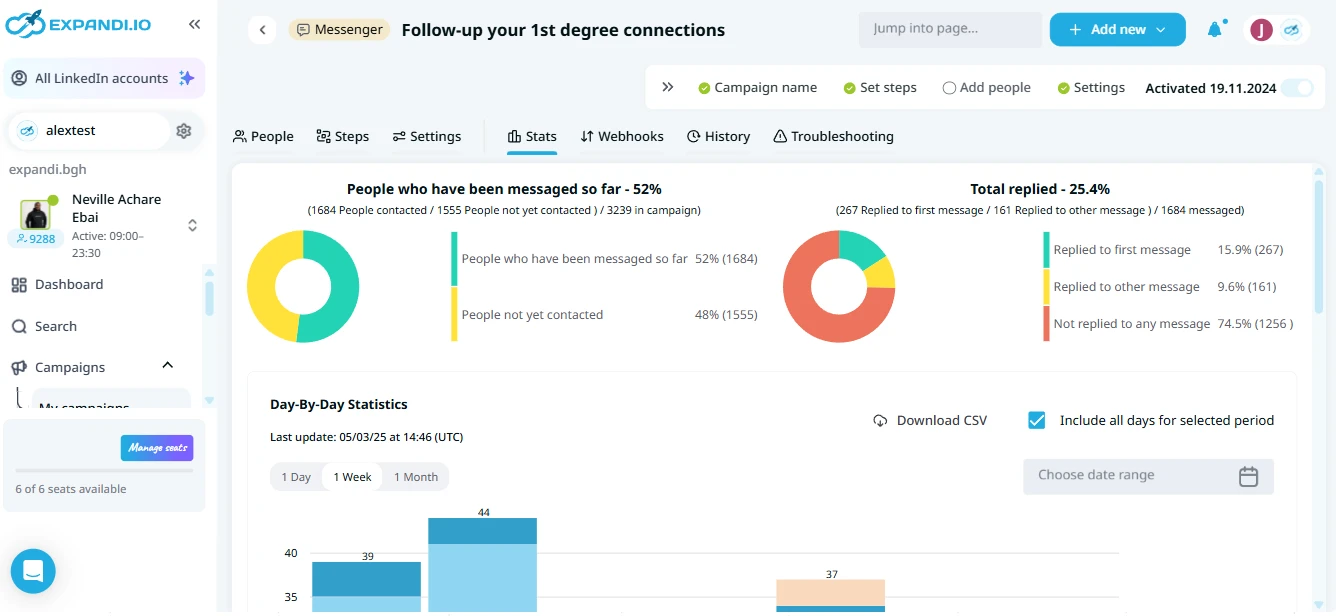This screenshot has width=1336, height=616.
Task: Open the Add new dropdown
Action: click(x=1117, y=30)
